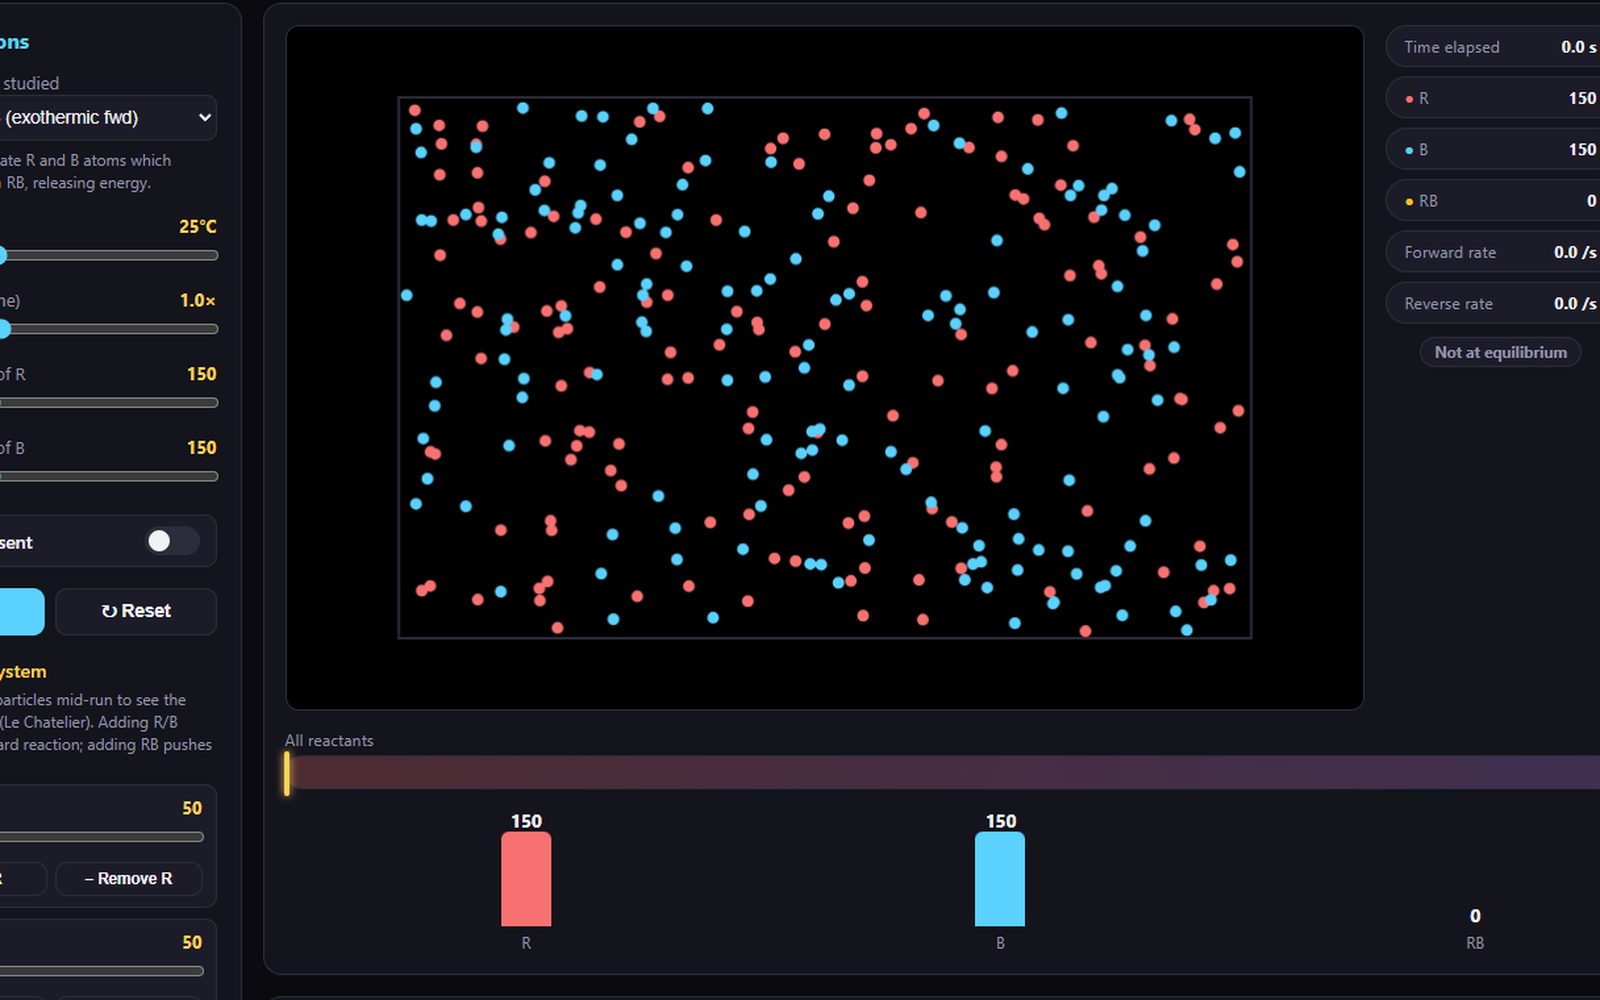This screenshot has height=1000, width=1600.
Task: Click the Reverse rate label
Action: 1448,303
